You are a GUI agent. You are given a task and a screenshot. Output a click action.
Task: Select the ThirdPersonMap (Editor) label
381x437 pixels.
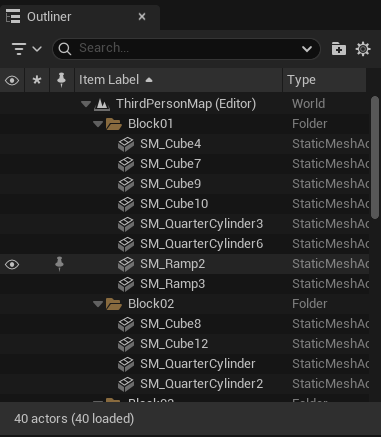[x=186, y=104]
